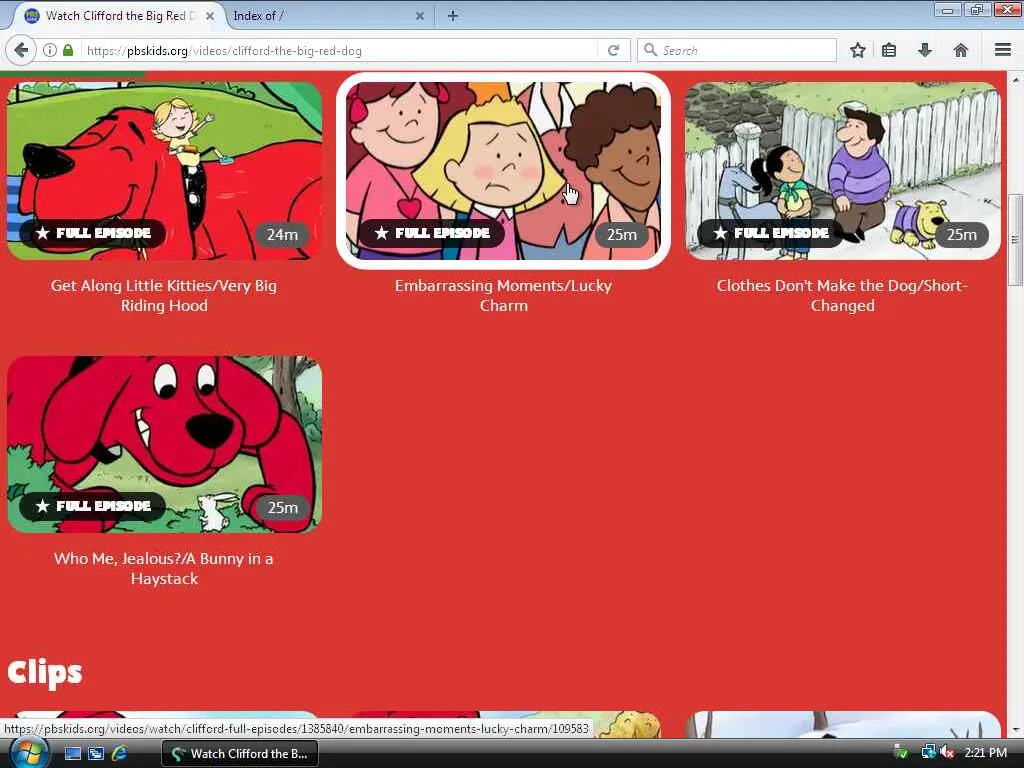Click the muted volume tray icon

[x=948, y=753]
